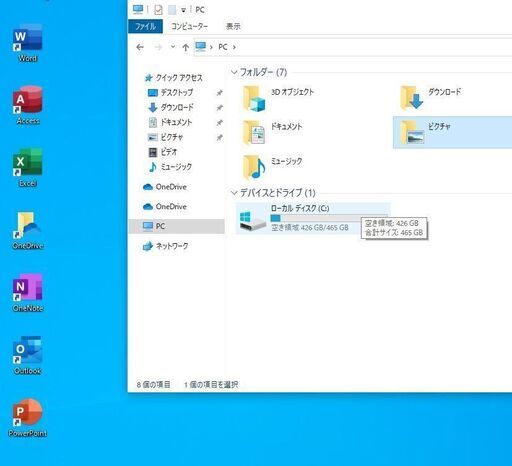The height and width of the screenshot is (466, 512).
Task: Click the PC icon in the title bar
Action: click(138, 10)
